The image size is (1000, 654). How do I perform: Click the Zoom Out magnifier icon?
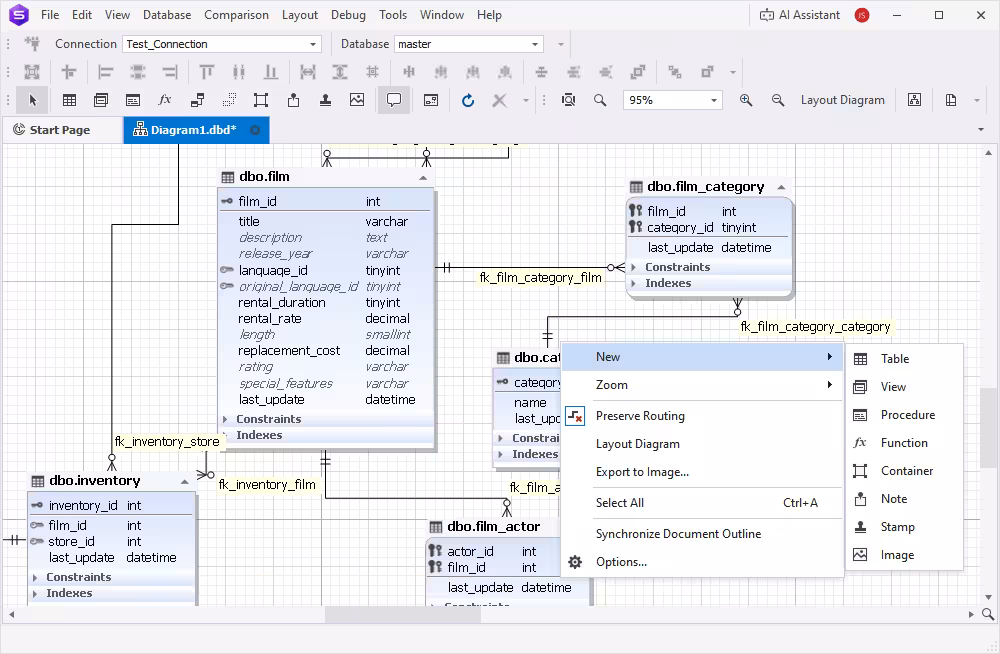777,100
